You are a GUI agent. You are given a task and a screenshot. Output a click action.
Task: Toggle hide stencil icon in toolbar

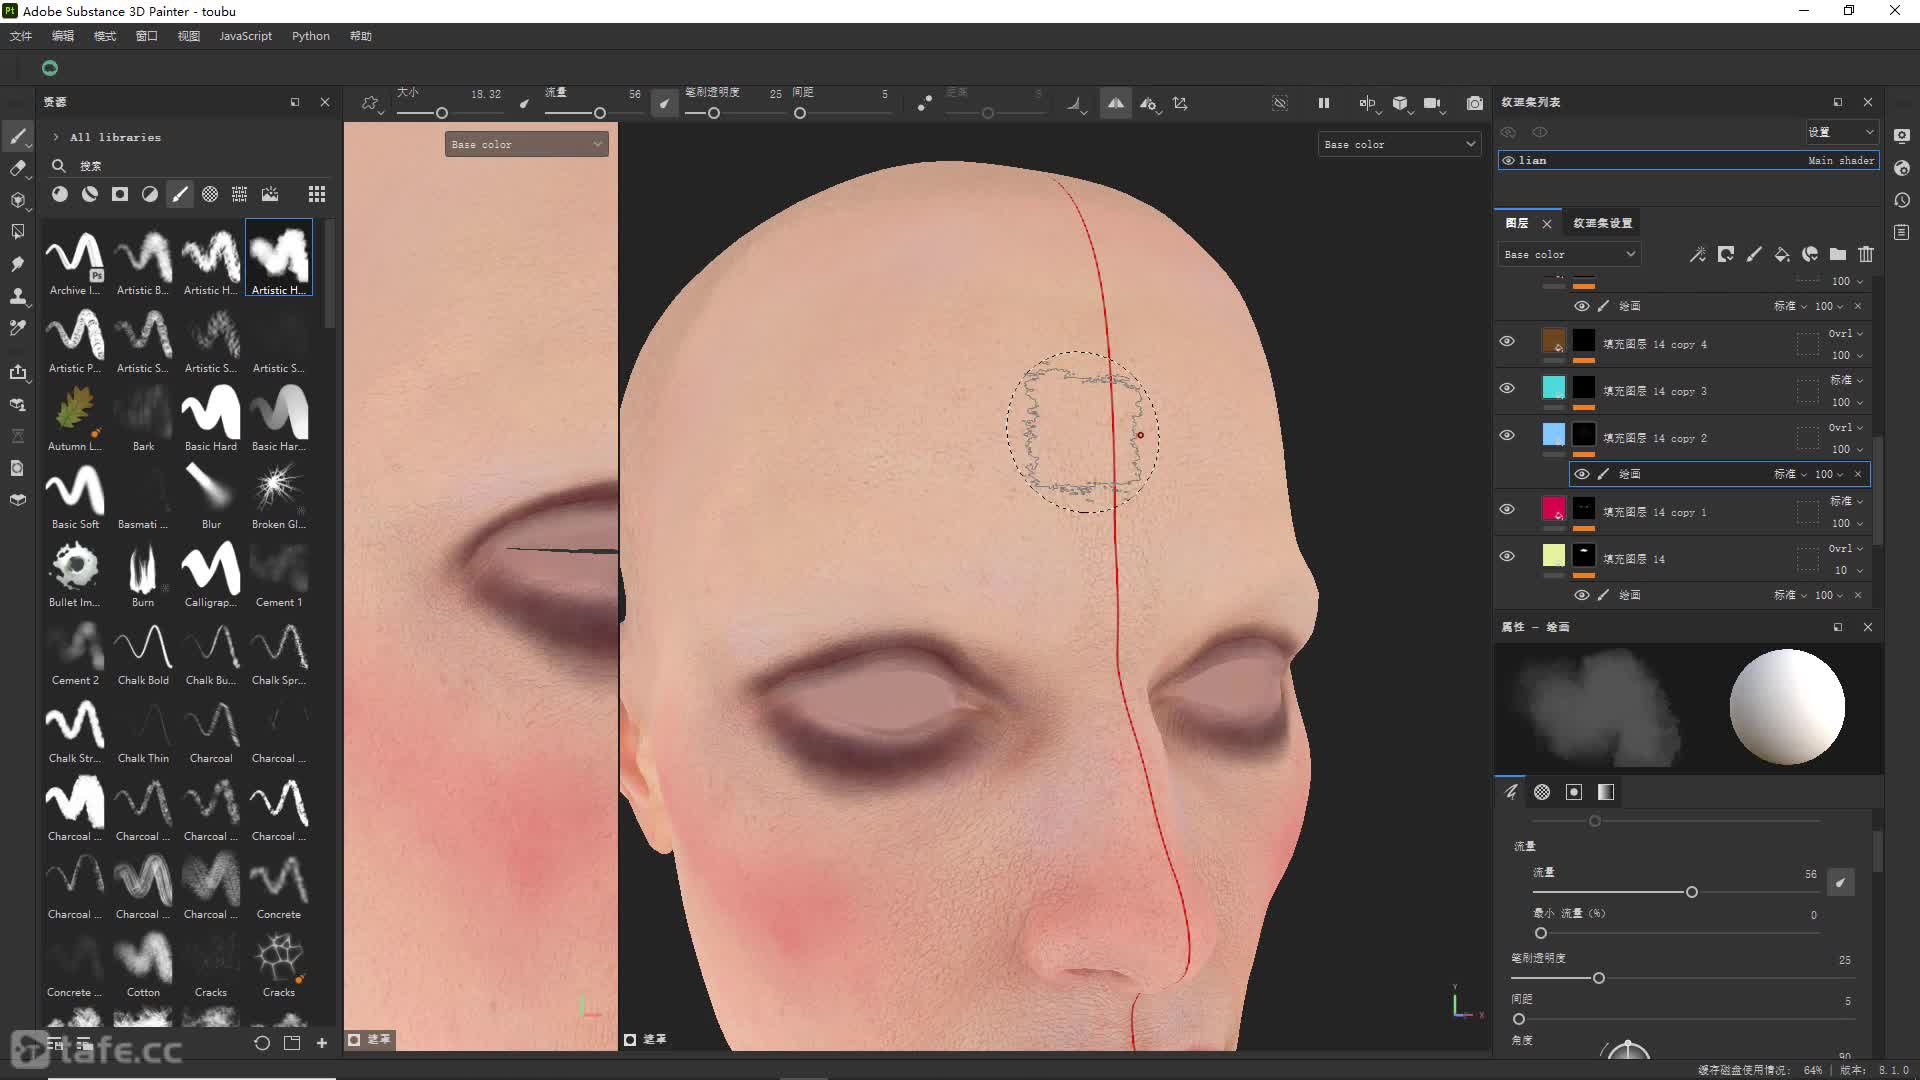[x=1279, y=103]
